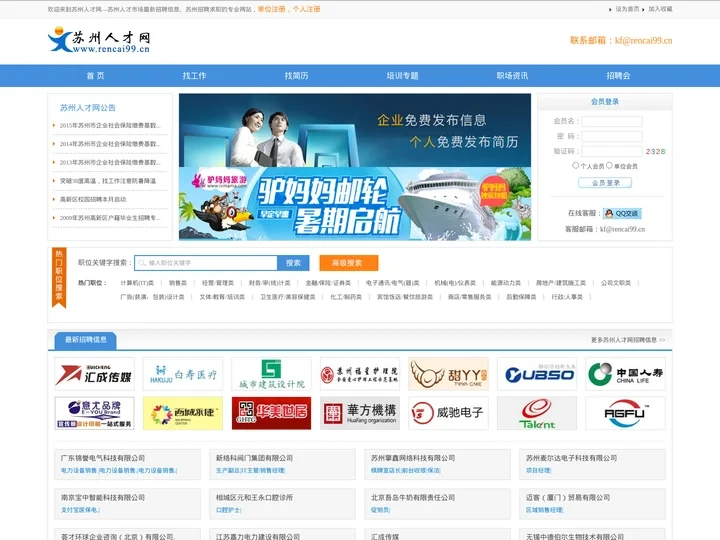The height and width of the screenshot is (540, 720).
Task: Select the 金融/保险/证券类 job category
Action: click(328, 283)
